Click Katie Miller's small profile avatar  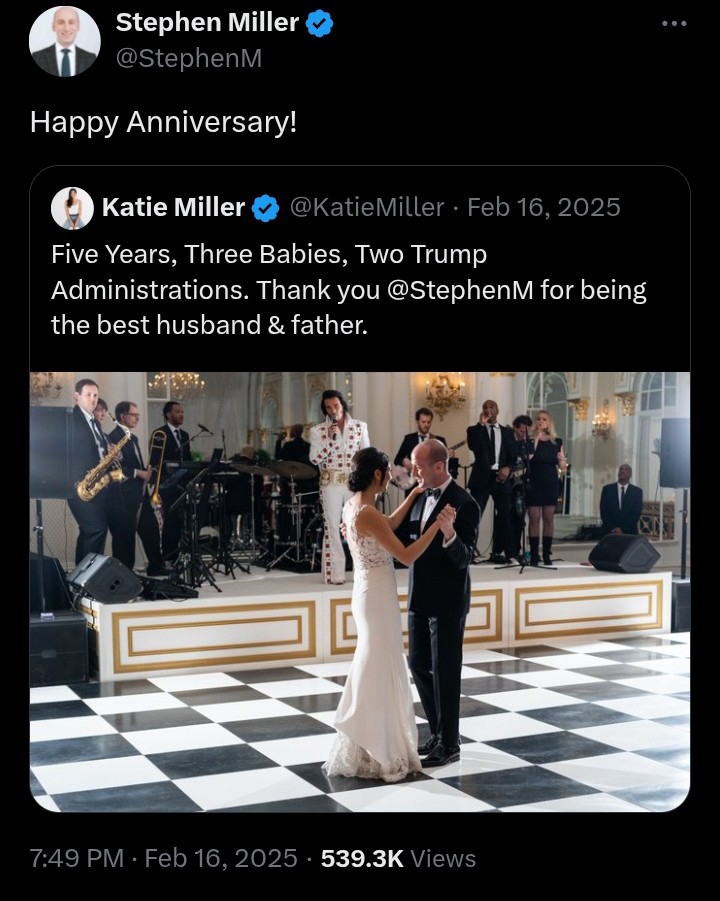tap(72, 208)
